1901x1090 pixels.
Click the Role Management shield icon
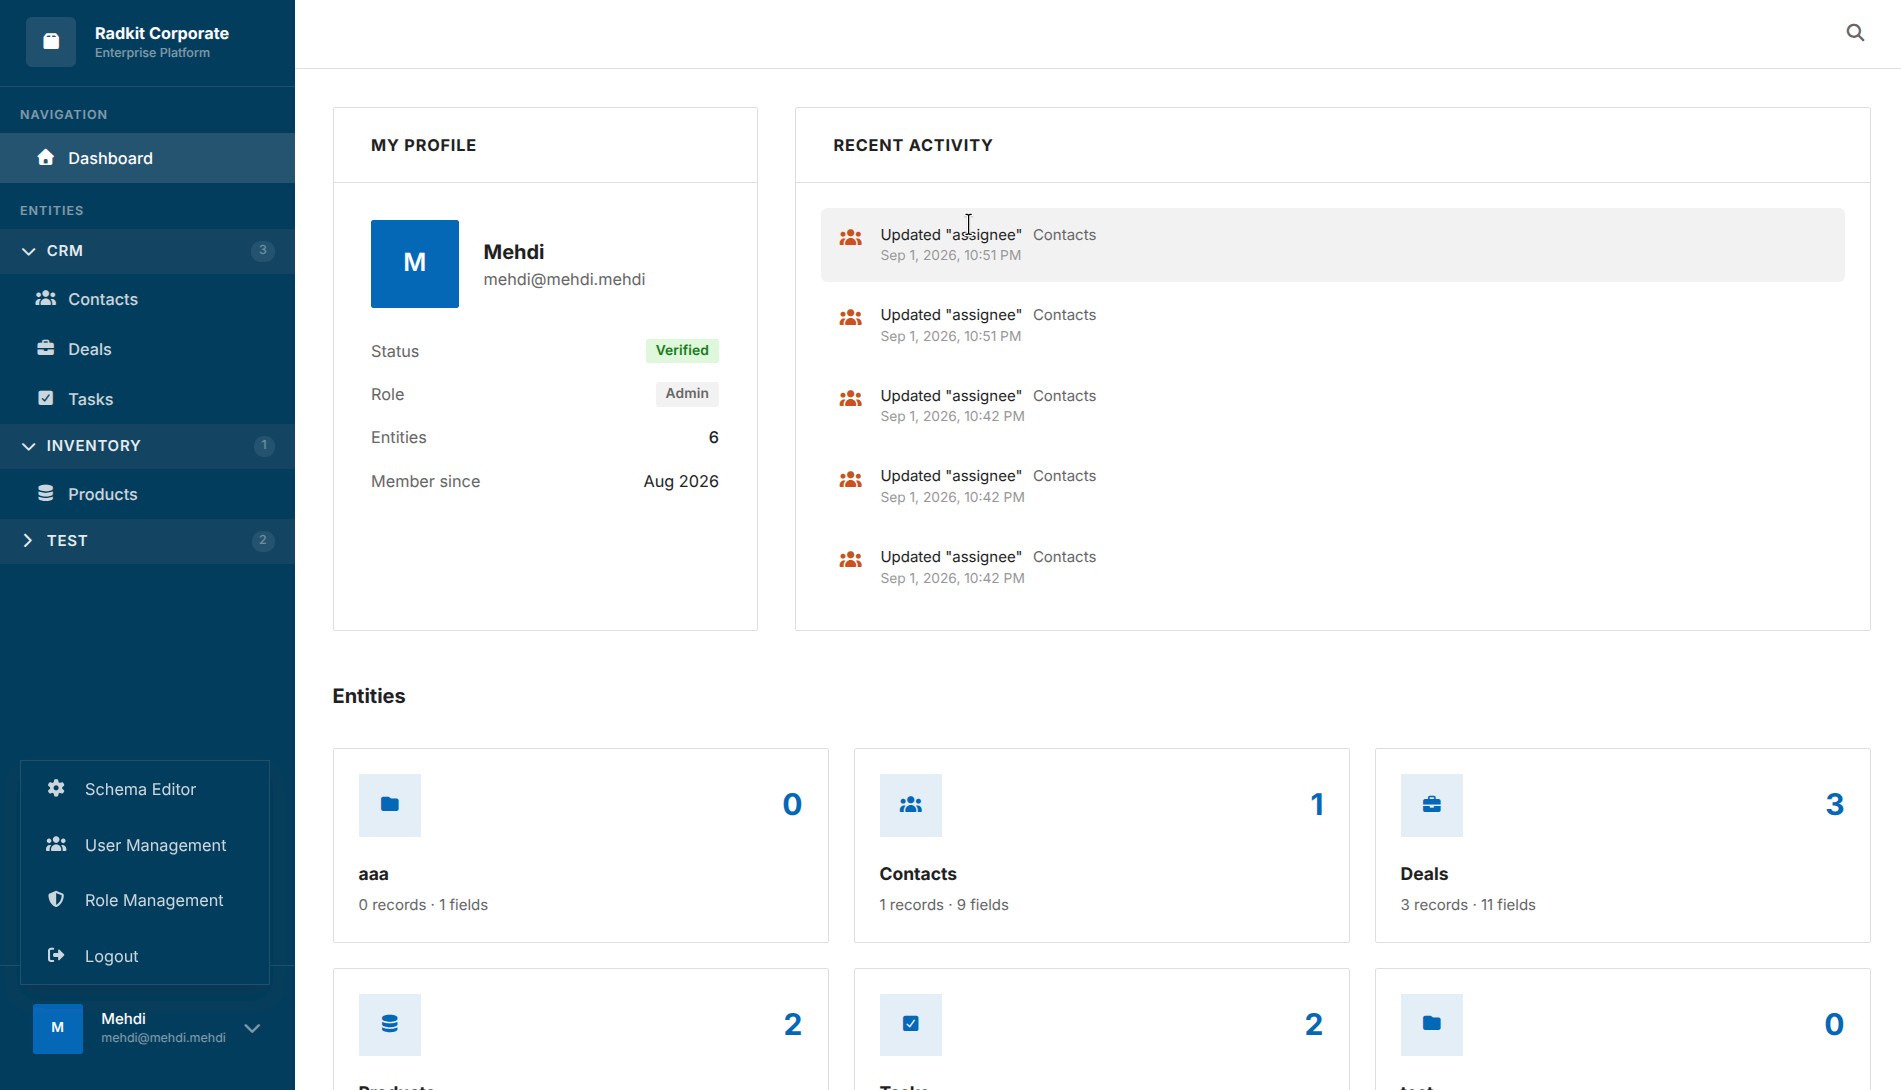coord(56,899)
